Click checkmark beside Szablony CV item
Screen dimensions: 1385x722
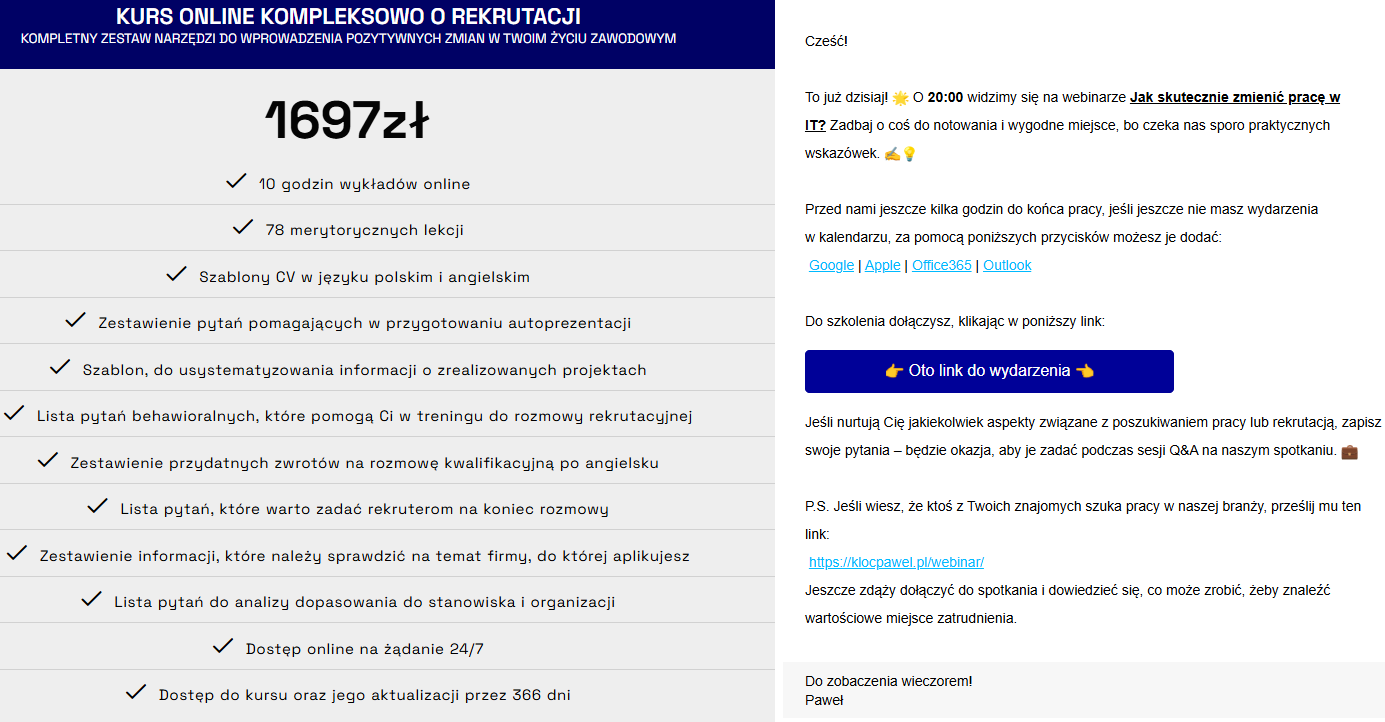click(177, 273)
